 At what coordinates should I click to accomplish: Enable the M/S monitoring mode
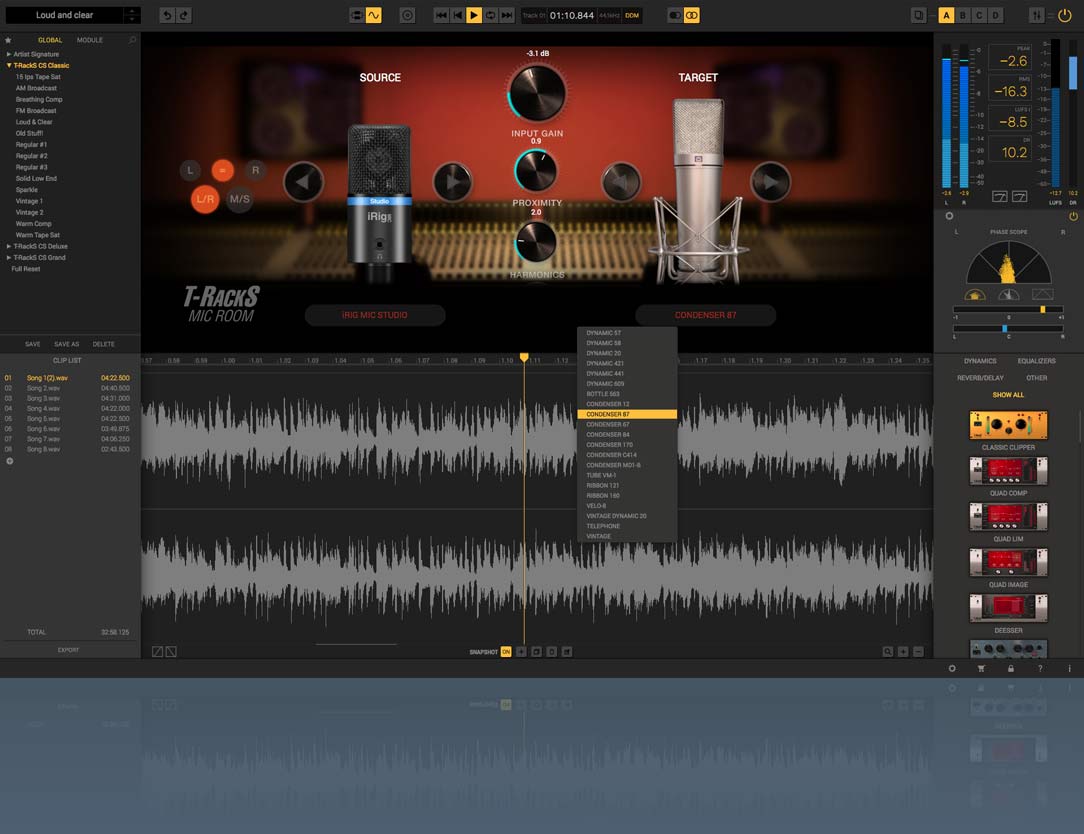click(x=239, y=199)
